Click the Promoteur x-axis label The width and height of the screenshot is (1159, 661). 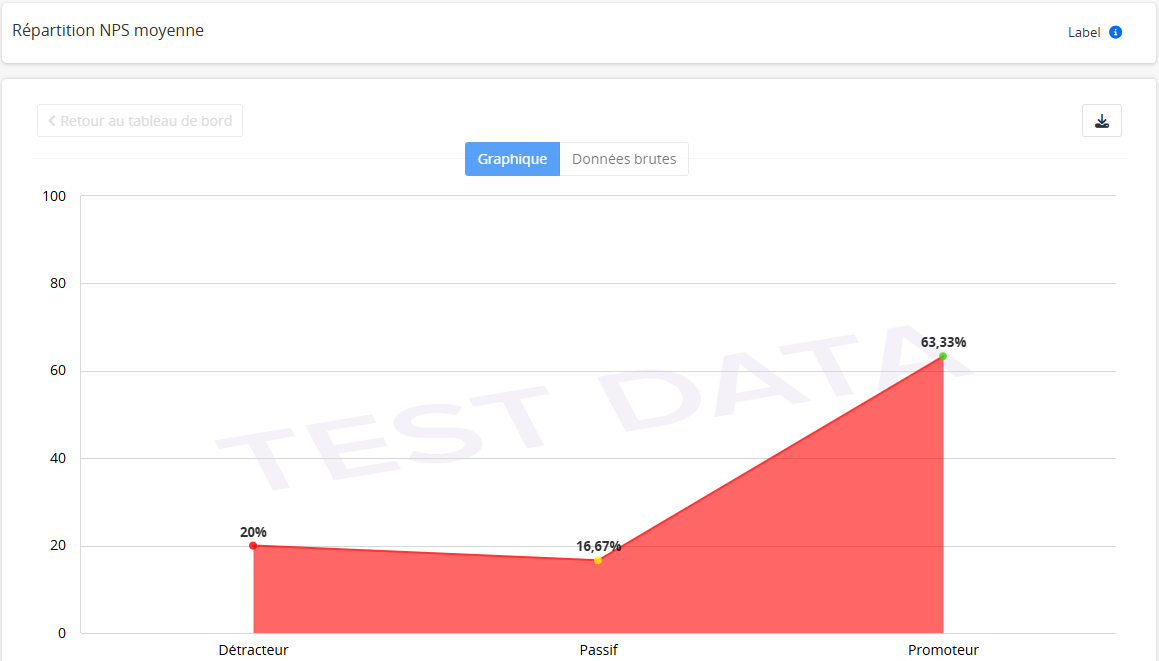tap(943, 650)
